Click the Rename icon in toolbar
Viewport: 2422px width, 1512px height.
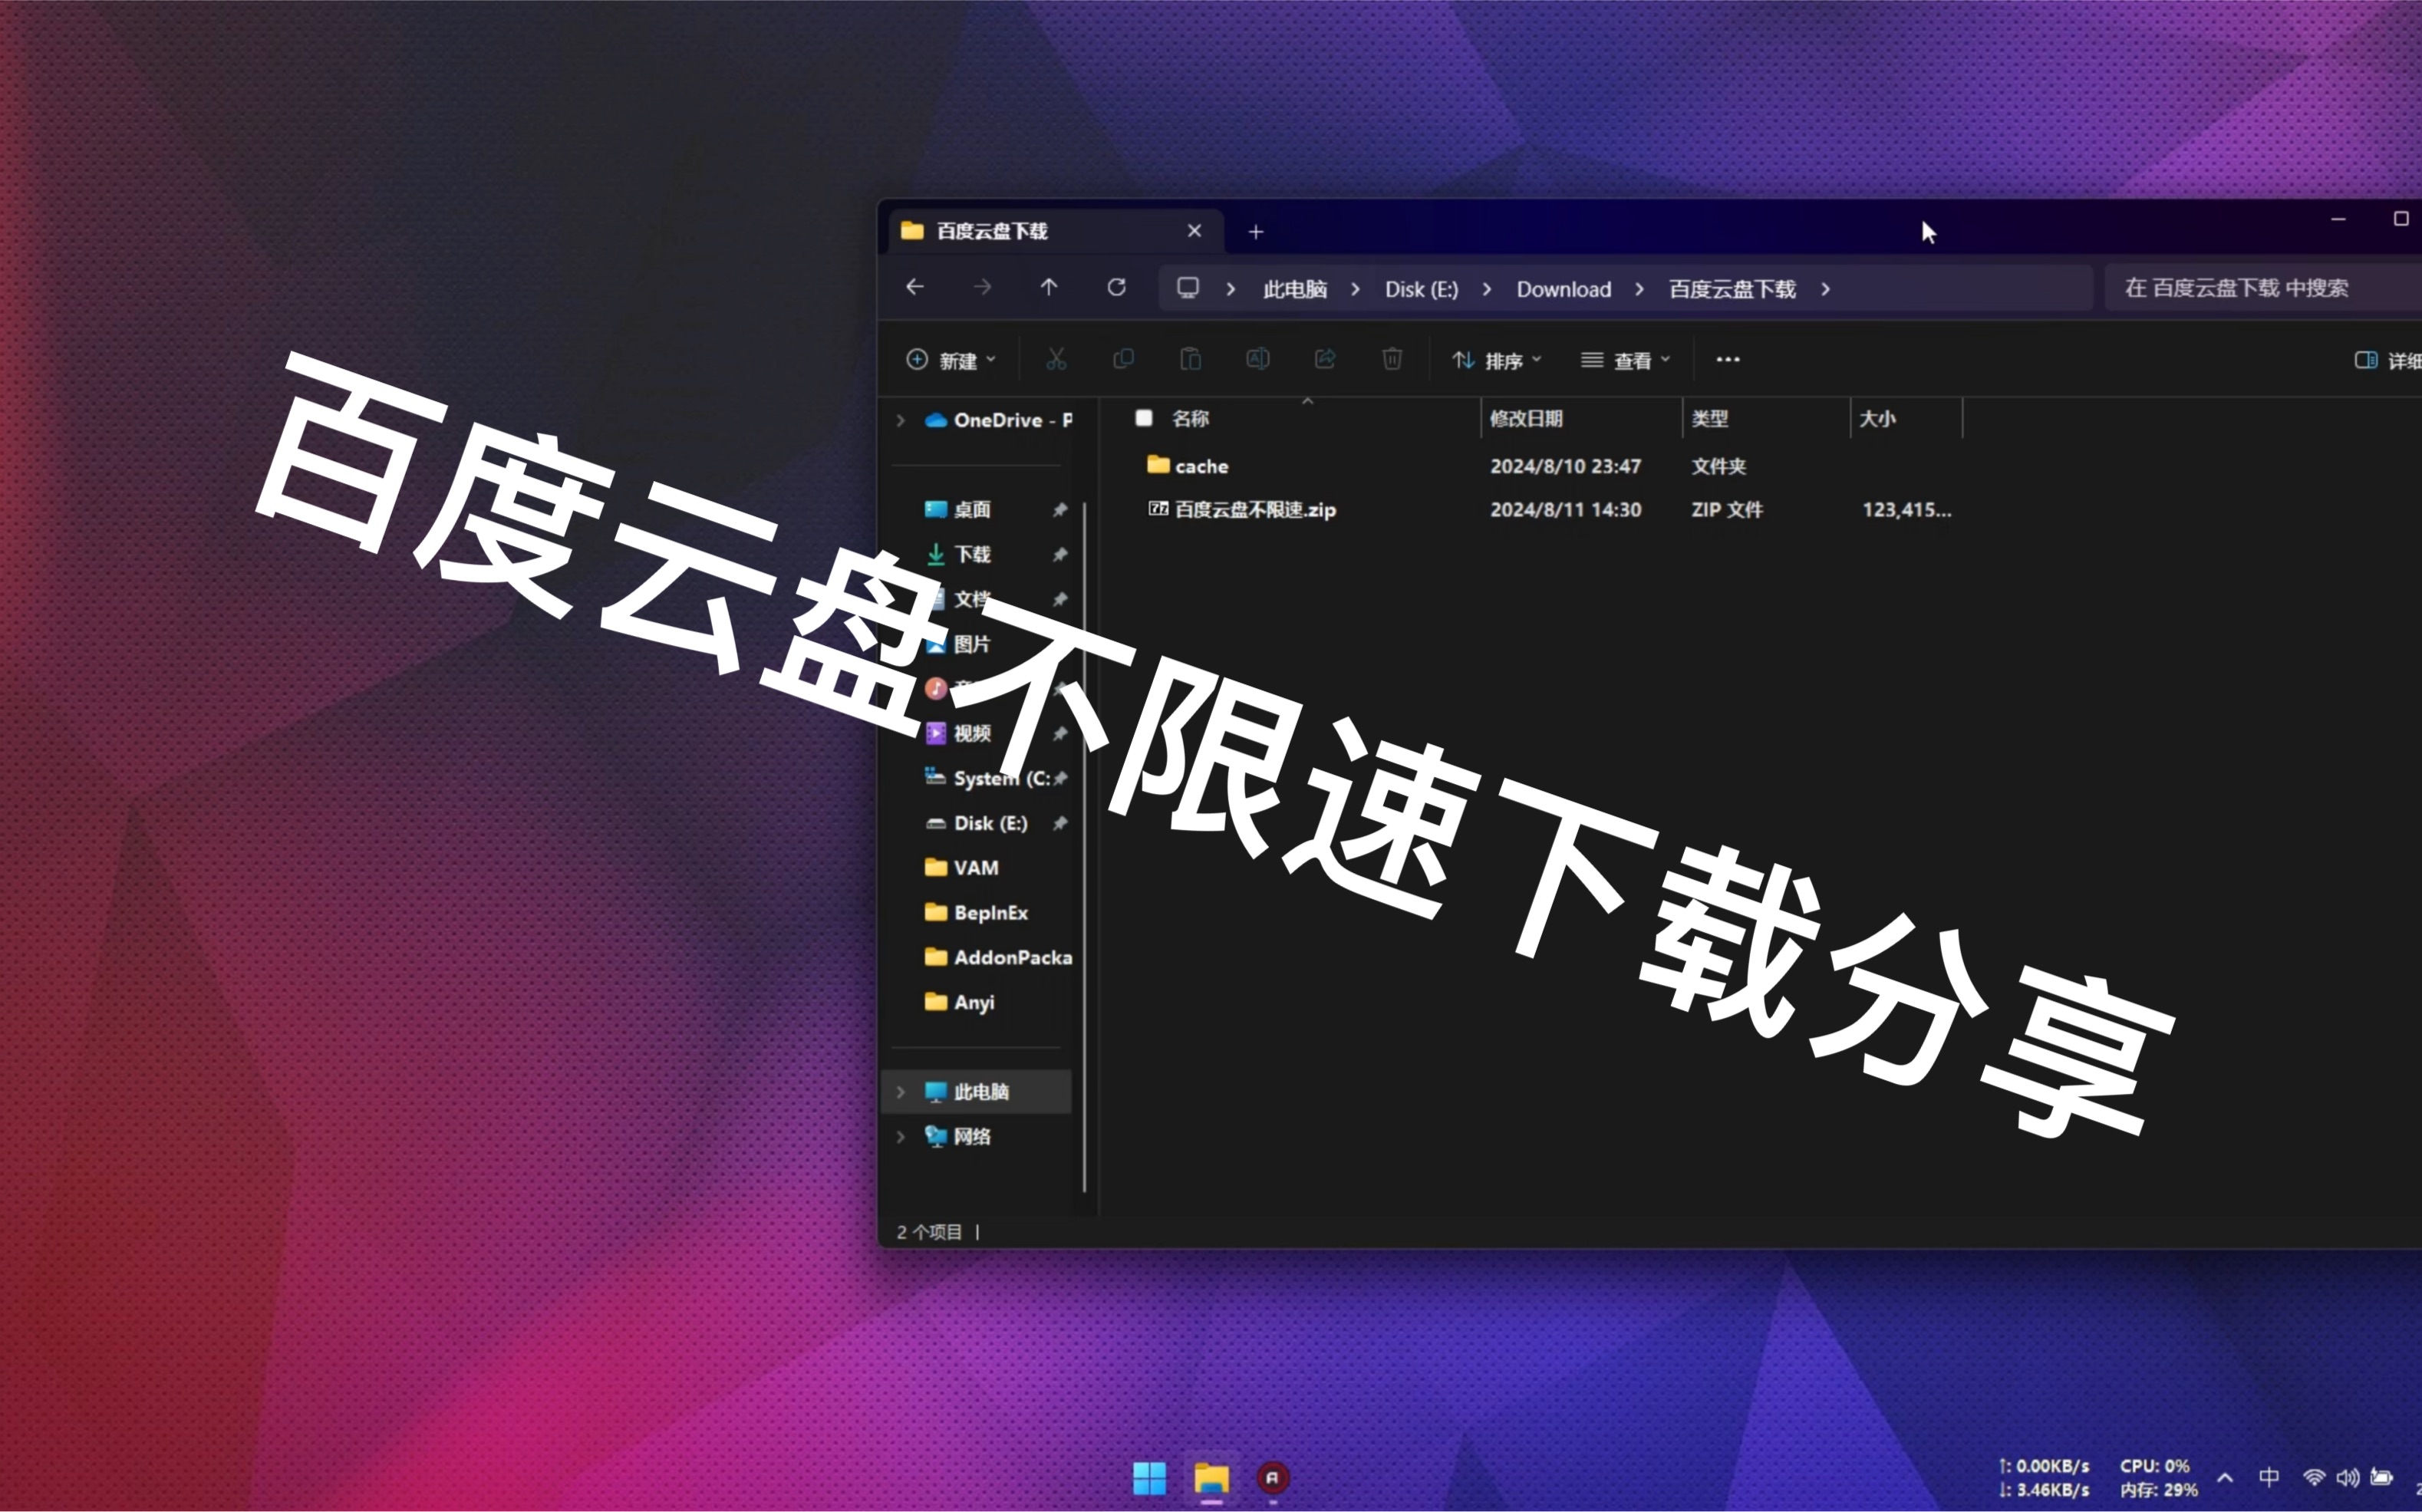point(1257,359)
